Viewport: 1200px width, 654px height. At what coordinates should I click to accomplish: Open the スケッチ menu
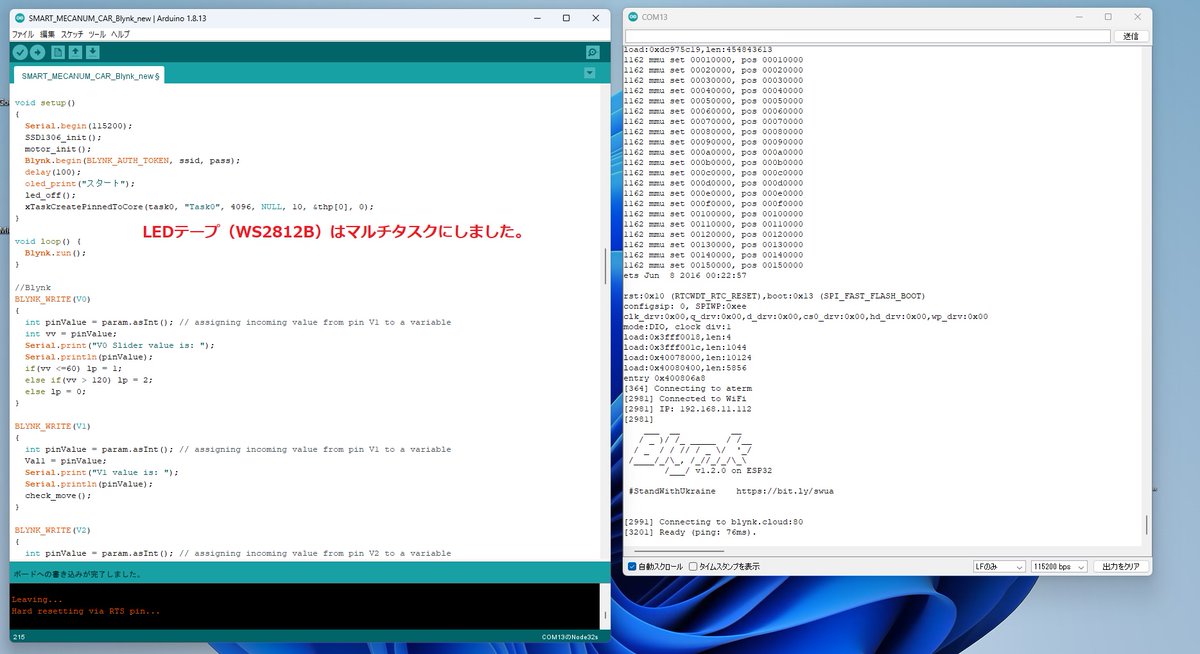coord(72,34)
